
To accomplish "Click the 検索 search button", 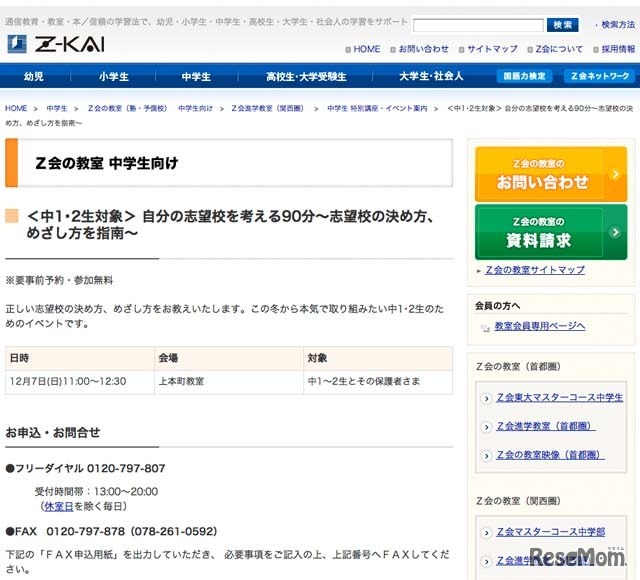I will tap(562, 25).
